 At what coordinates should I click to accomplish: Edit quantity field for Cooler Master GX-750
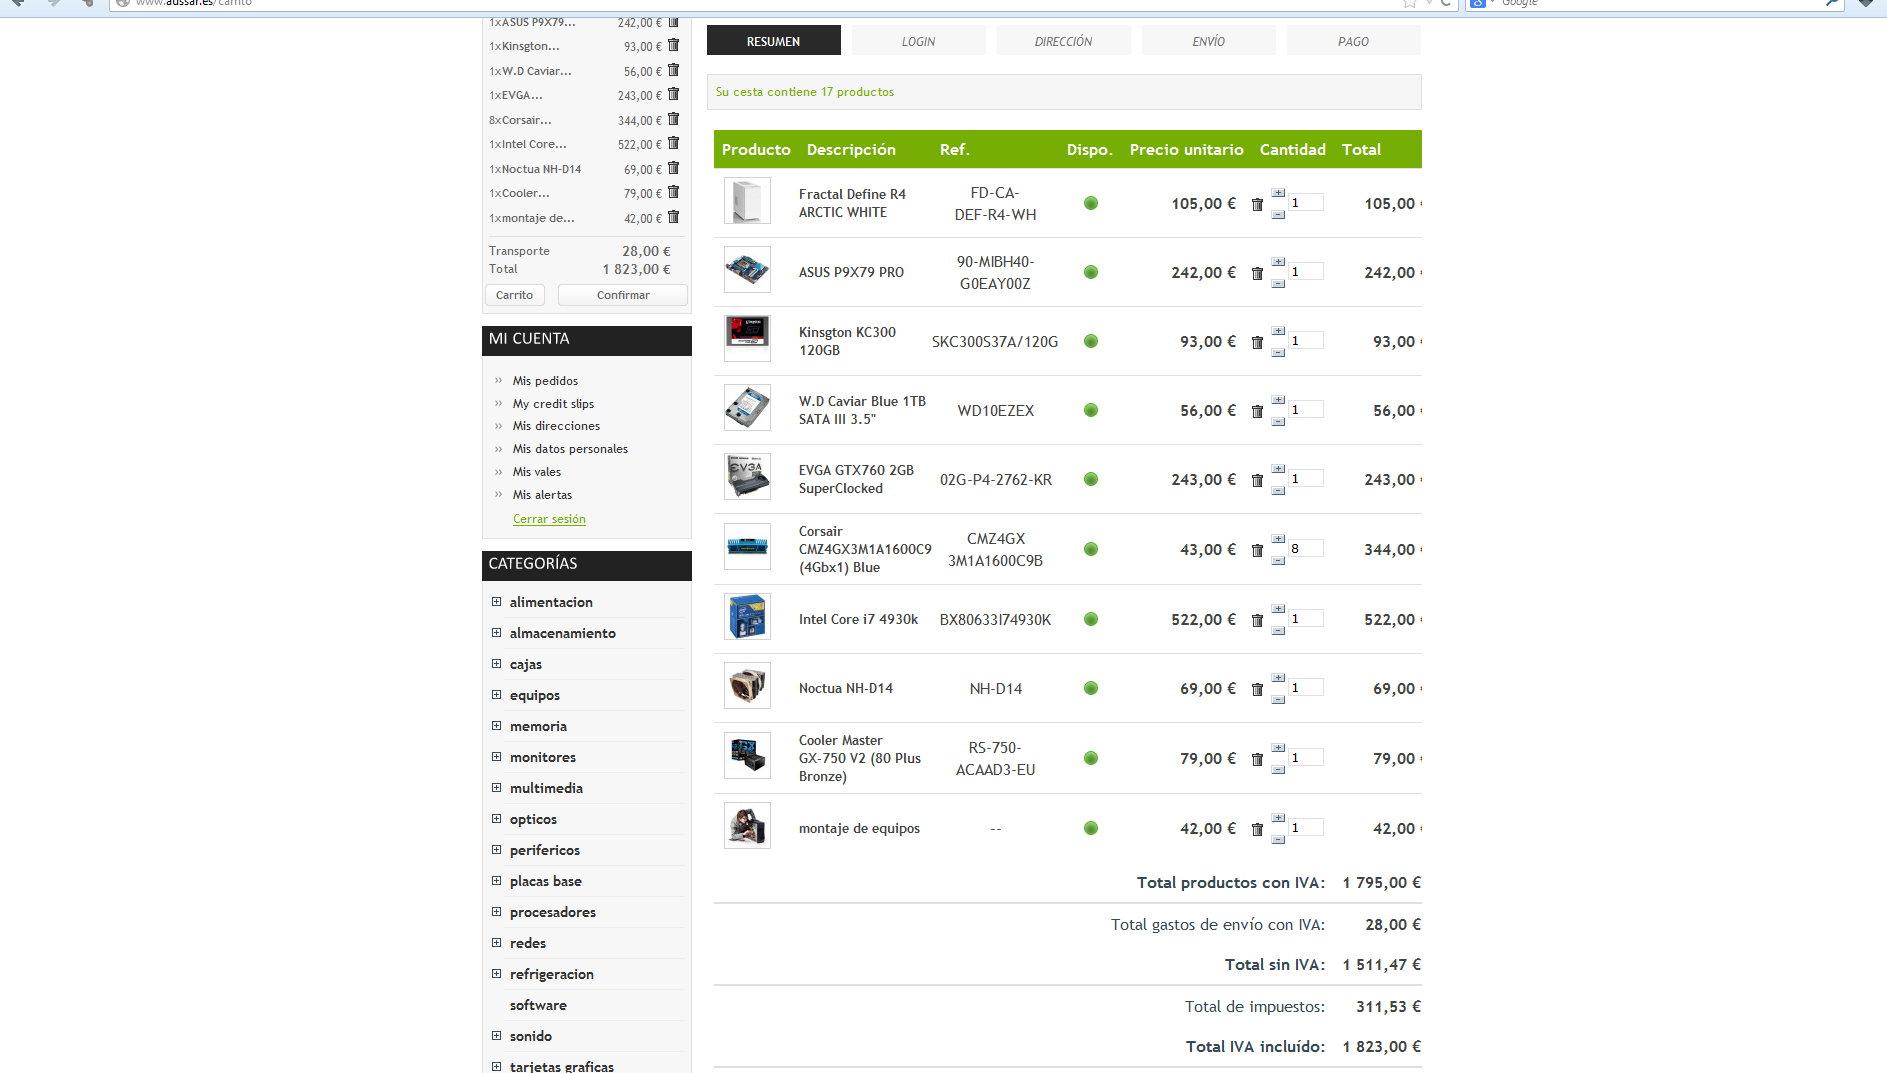[1305, 758]
